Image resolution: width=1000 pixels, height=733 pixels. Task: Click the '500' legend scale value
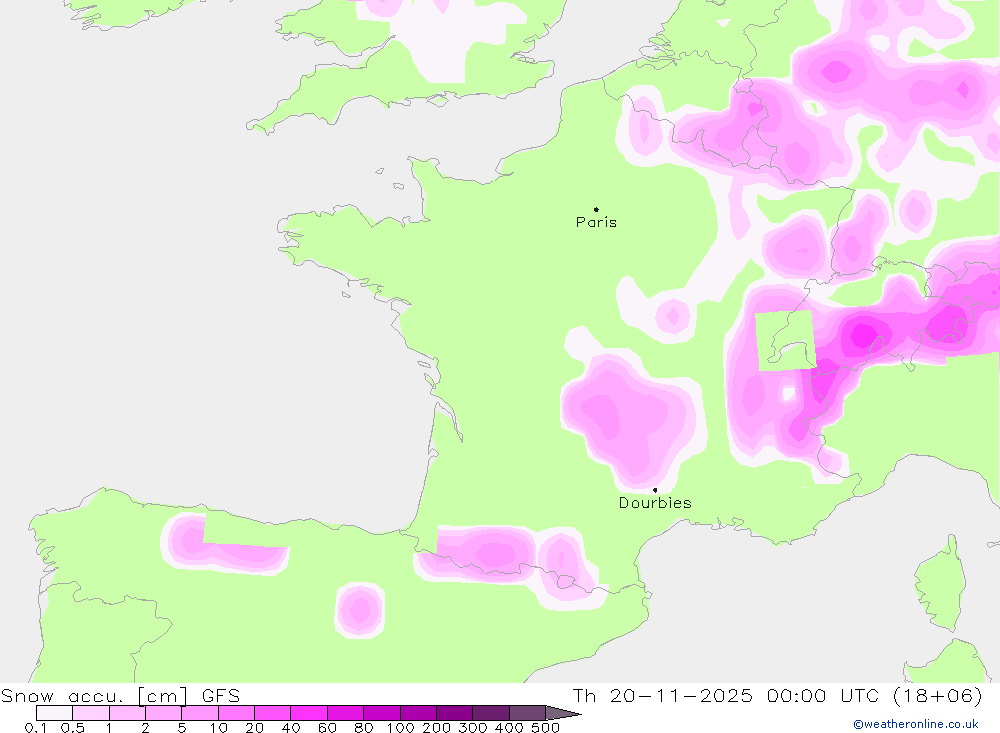545,727
